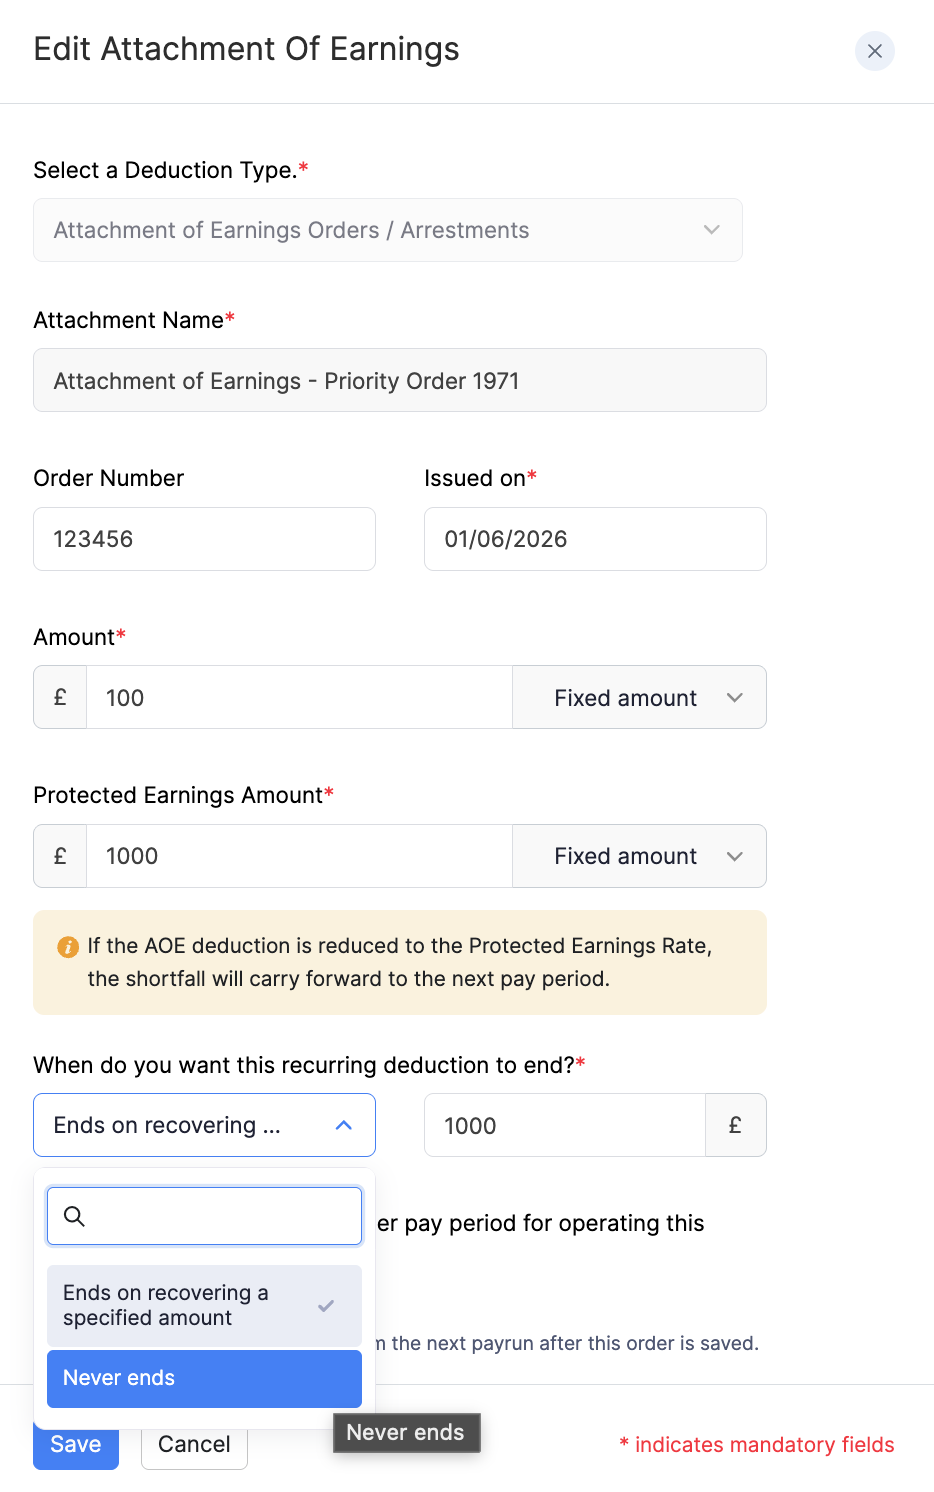Click the Select a Deduction Type label

coord(171,170)
